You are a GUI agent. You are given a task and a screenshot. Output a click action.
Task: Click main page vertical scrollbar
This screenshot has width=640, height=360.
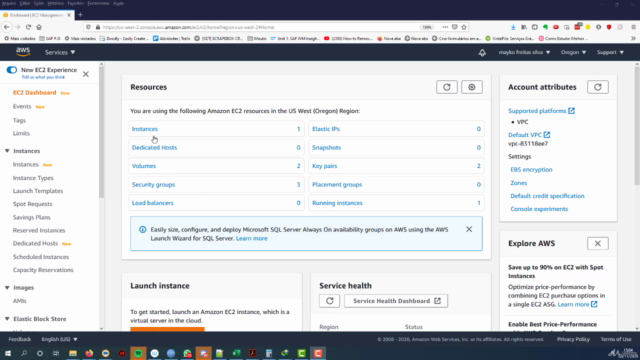637,127
